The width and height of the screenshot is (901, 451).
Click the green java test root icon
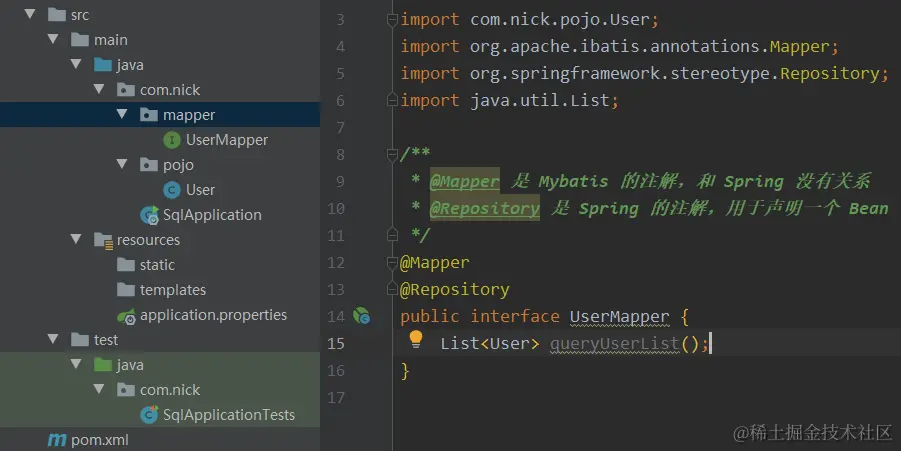[x=103, y=364]
